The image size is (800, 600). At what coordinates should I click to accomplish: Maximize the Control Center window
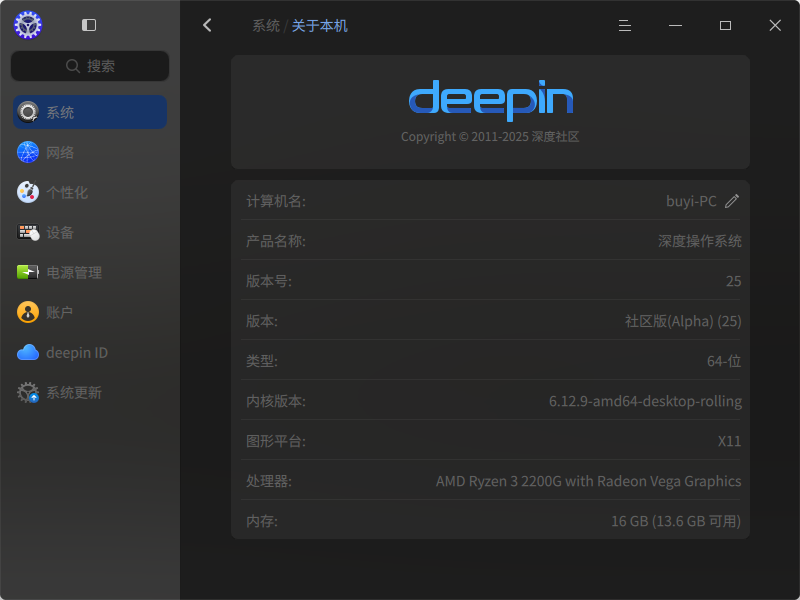[726, 26]
